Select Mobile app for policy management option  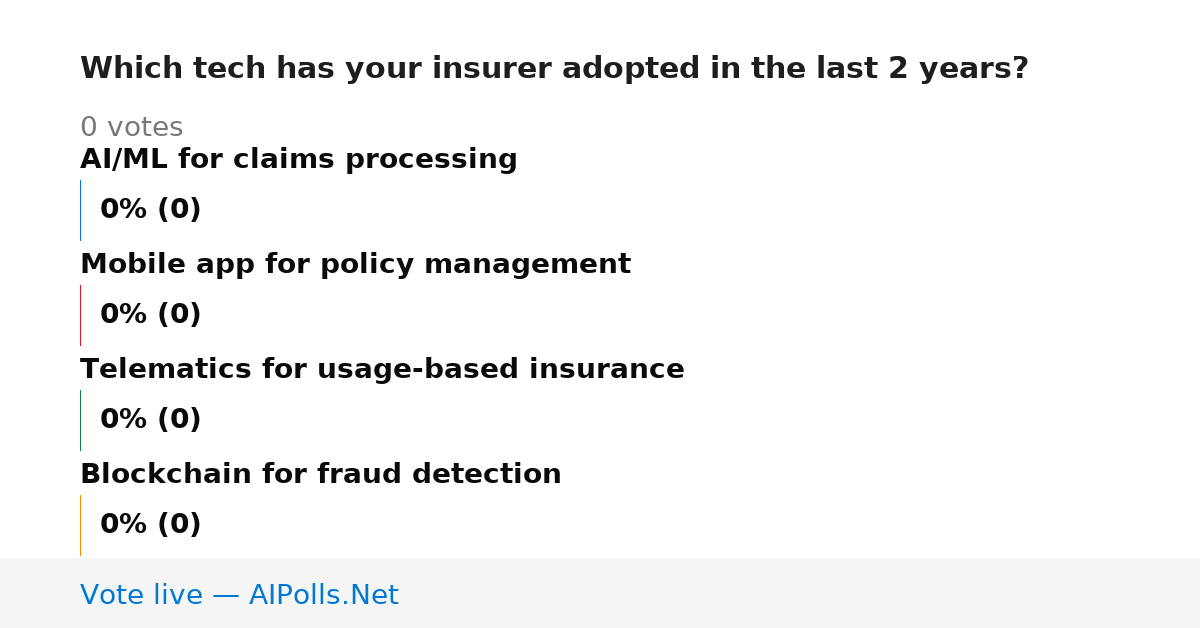(x=355, y=265)
